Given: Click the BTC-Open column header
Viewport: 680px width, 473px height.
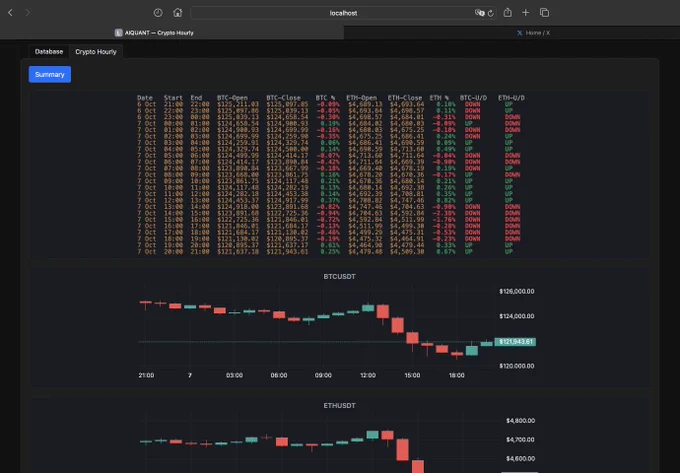Looking at the screenshot, I should [232, 98].
